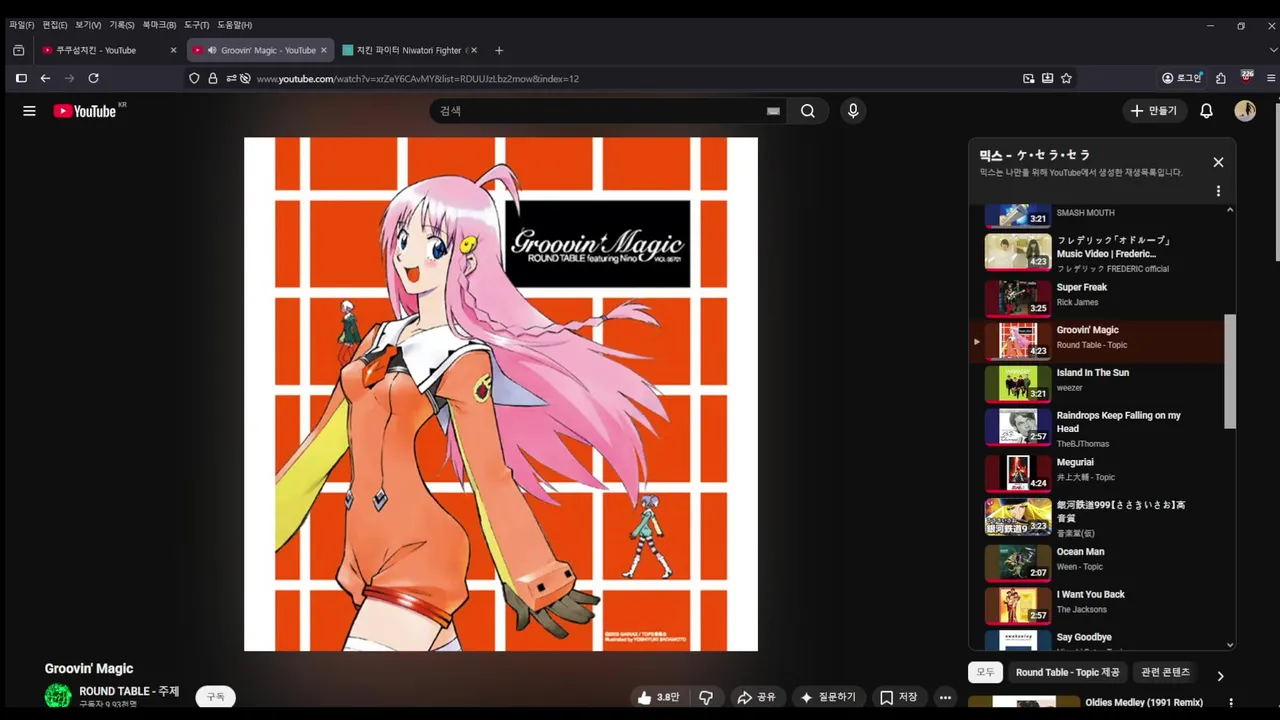
Task: Open the mix playlist three-dot options
Action: click(1218, 191)
